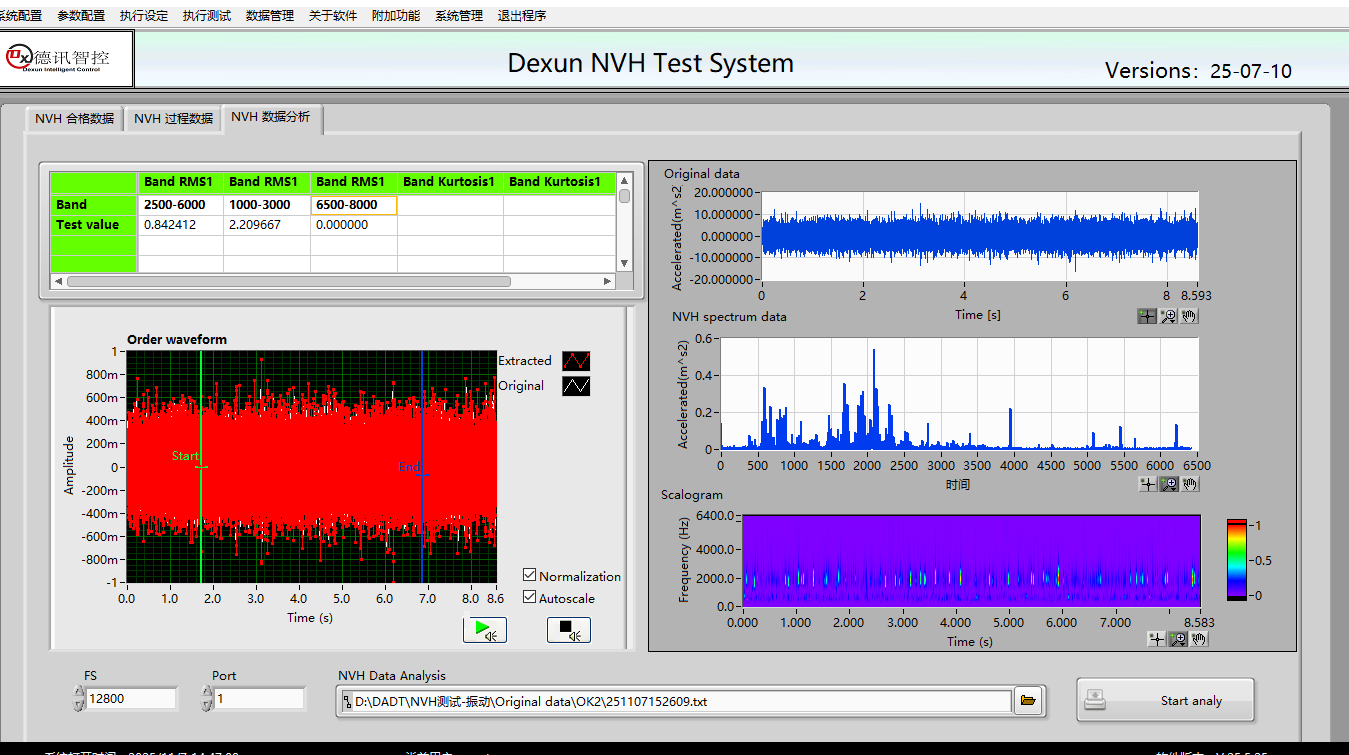Select cursor tool on Original data graph

(1147, 316)
